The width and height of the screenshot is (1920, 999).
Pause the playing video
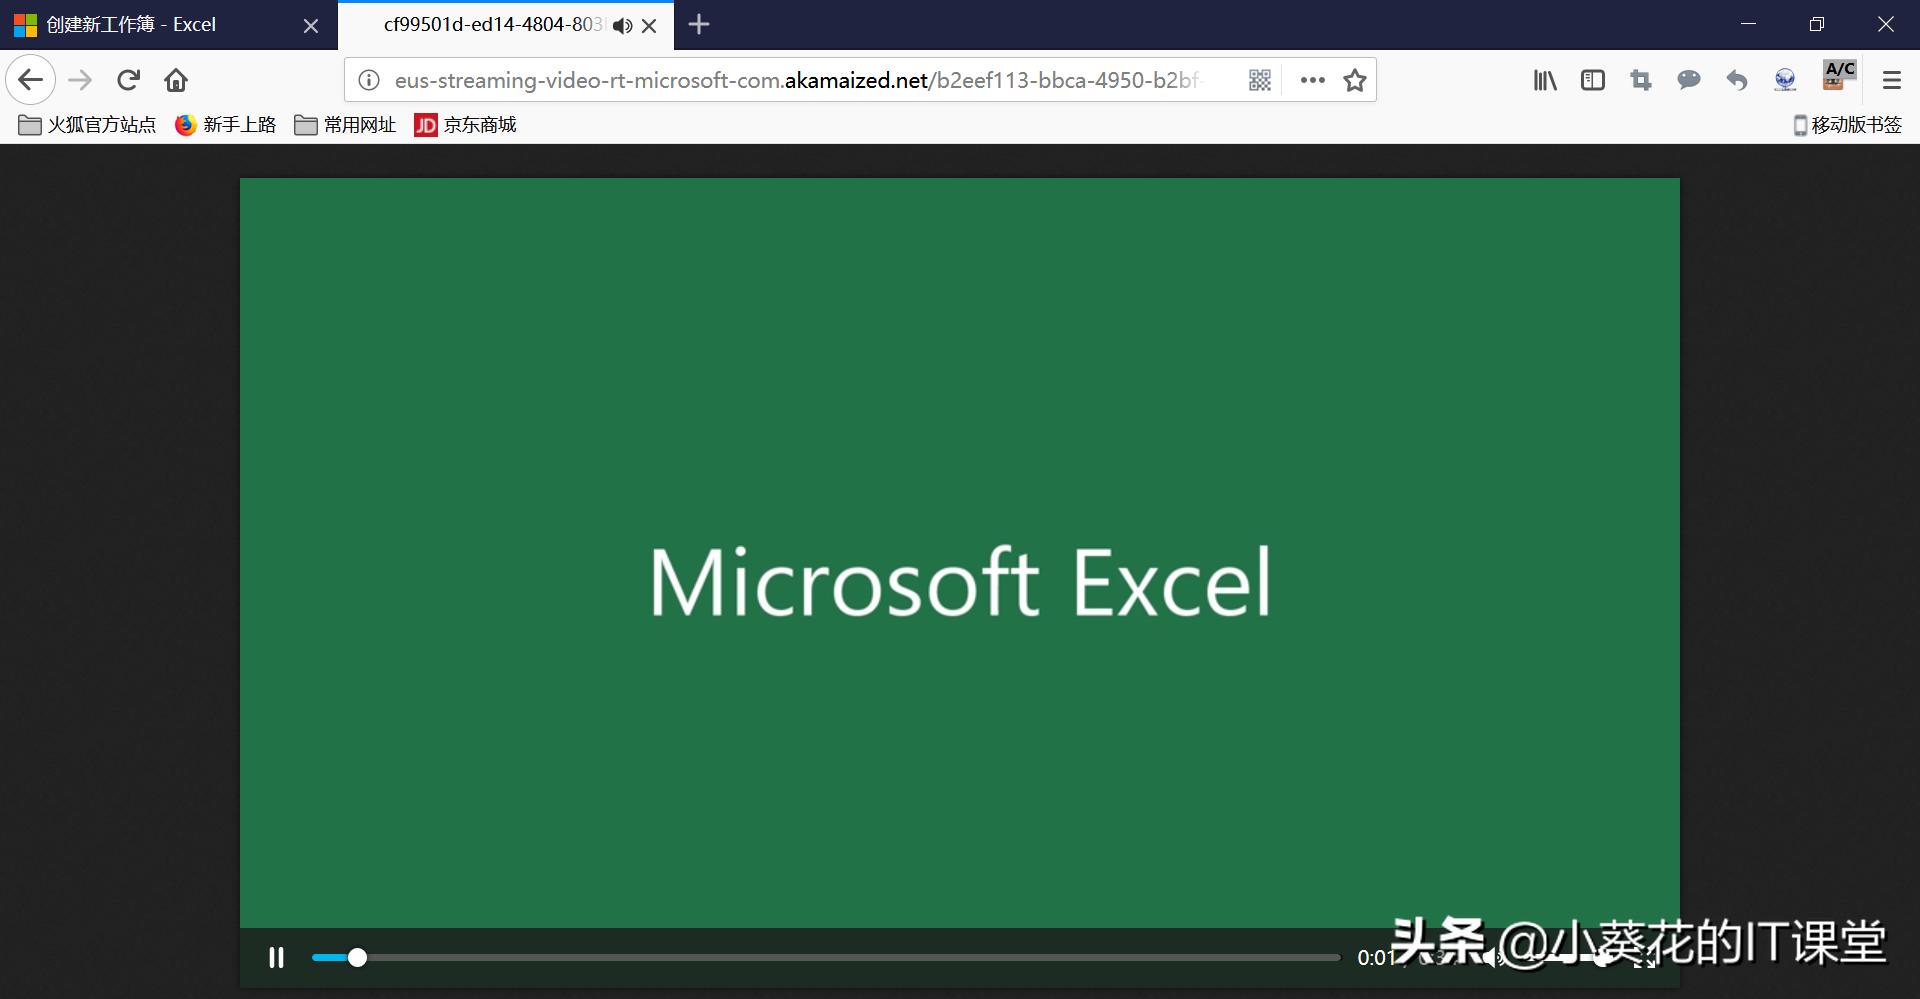click(x=276, y=957)
